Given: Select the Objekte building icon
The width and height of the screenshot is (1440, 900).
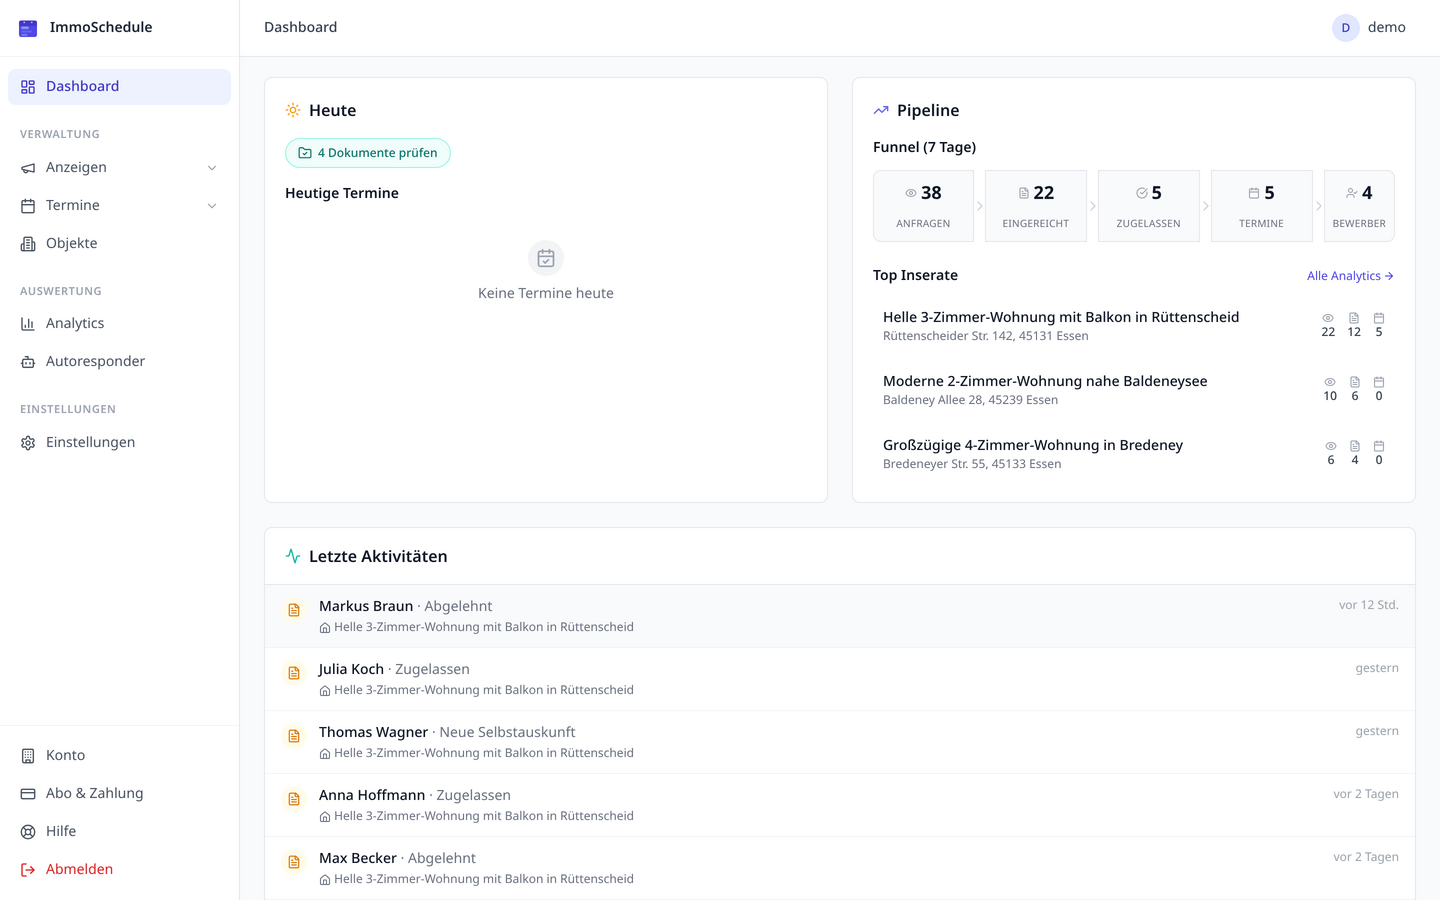Looking at the screenshot, I should [28, 243].
